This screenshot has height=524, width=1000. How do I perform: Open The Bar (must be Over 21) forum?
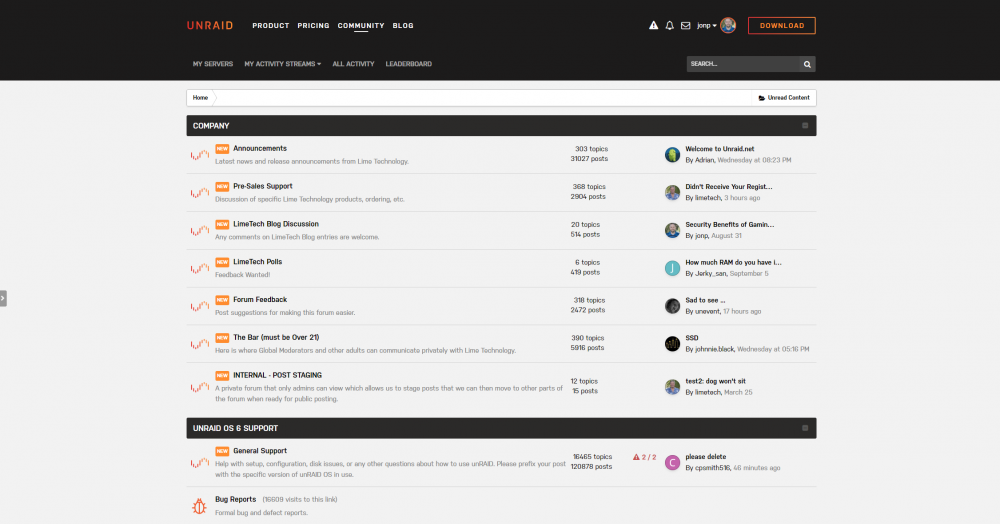[276, 337]
